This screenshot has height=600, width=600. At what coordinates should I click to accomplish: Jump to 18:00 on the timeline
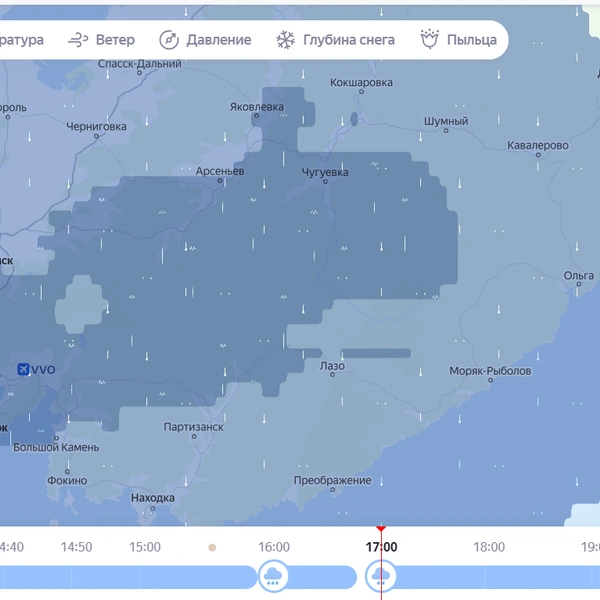pos(489,547)
